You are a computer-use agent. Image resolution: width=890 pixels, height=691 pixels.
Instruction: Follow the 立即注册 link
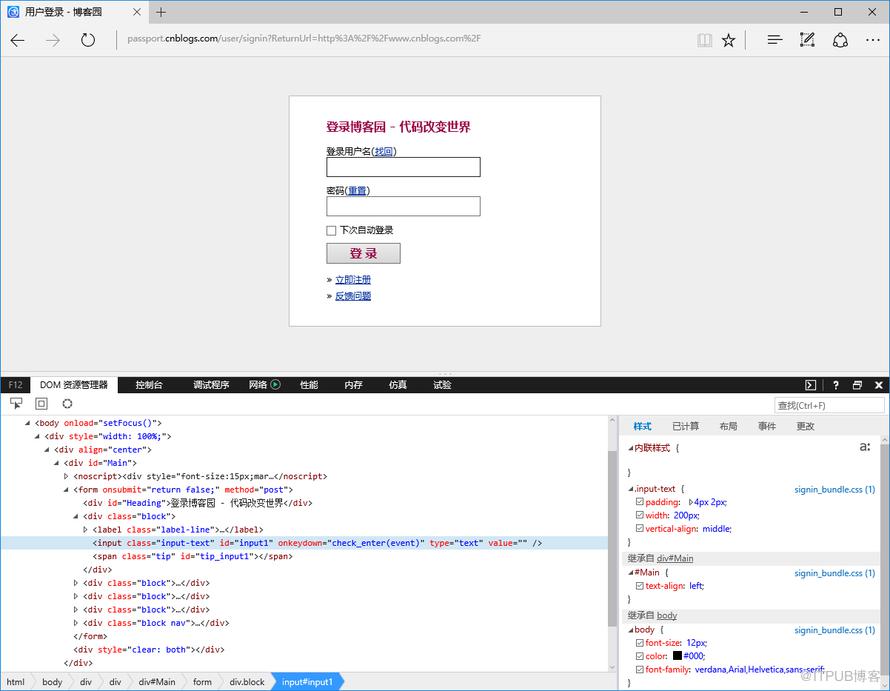coord(352,279)
